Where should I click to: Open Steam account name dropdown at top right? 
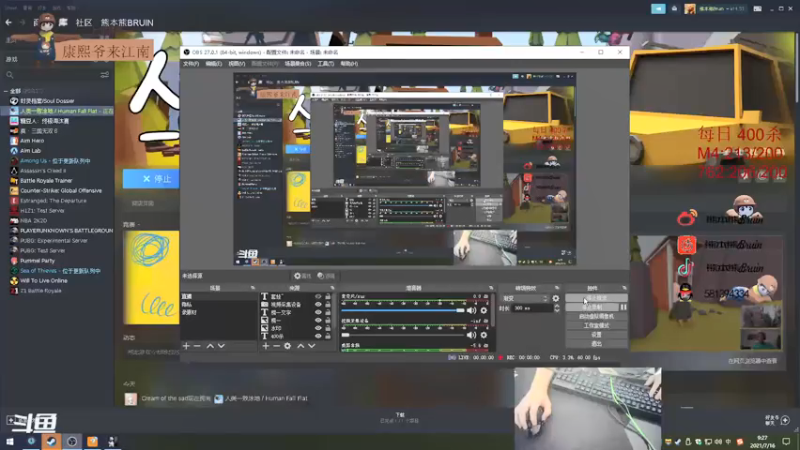[722, 9]
